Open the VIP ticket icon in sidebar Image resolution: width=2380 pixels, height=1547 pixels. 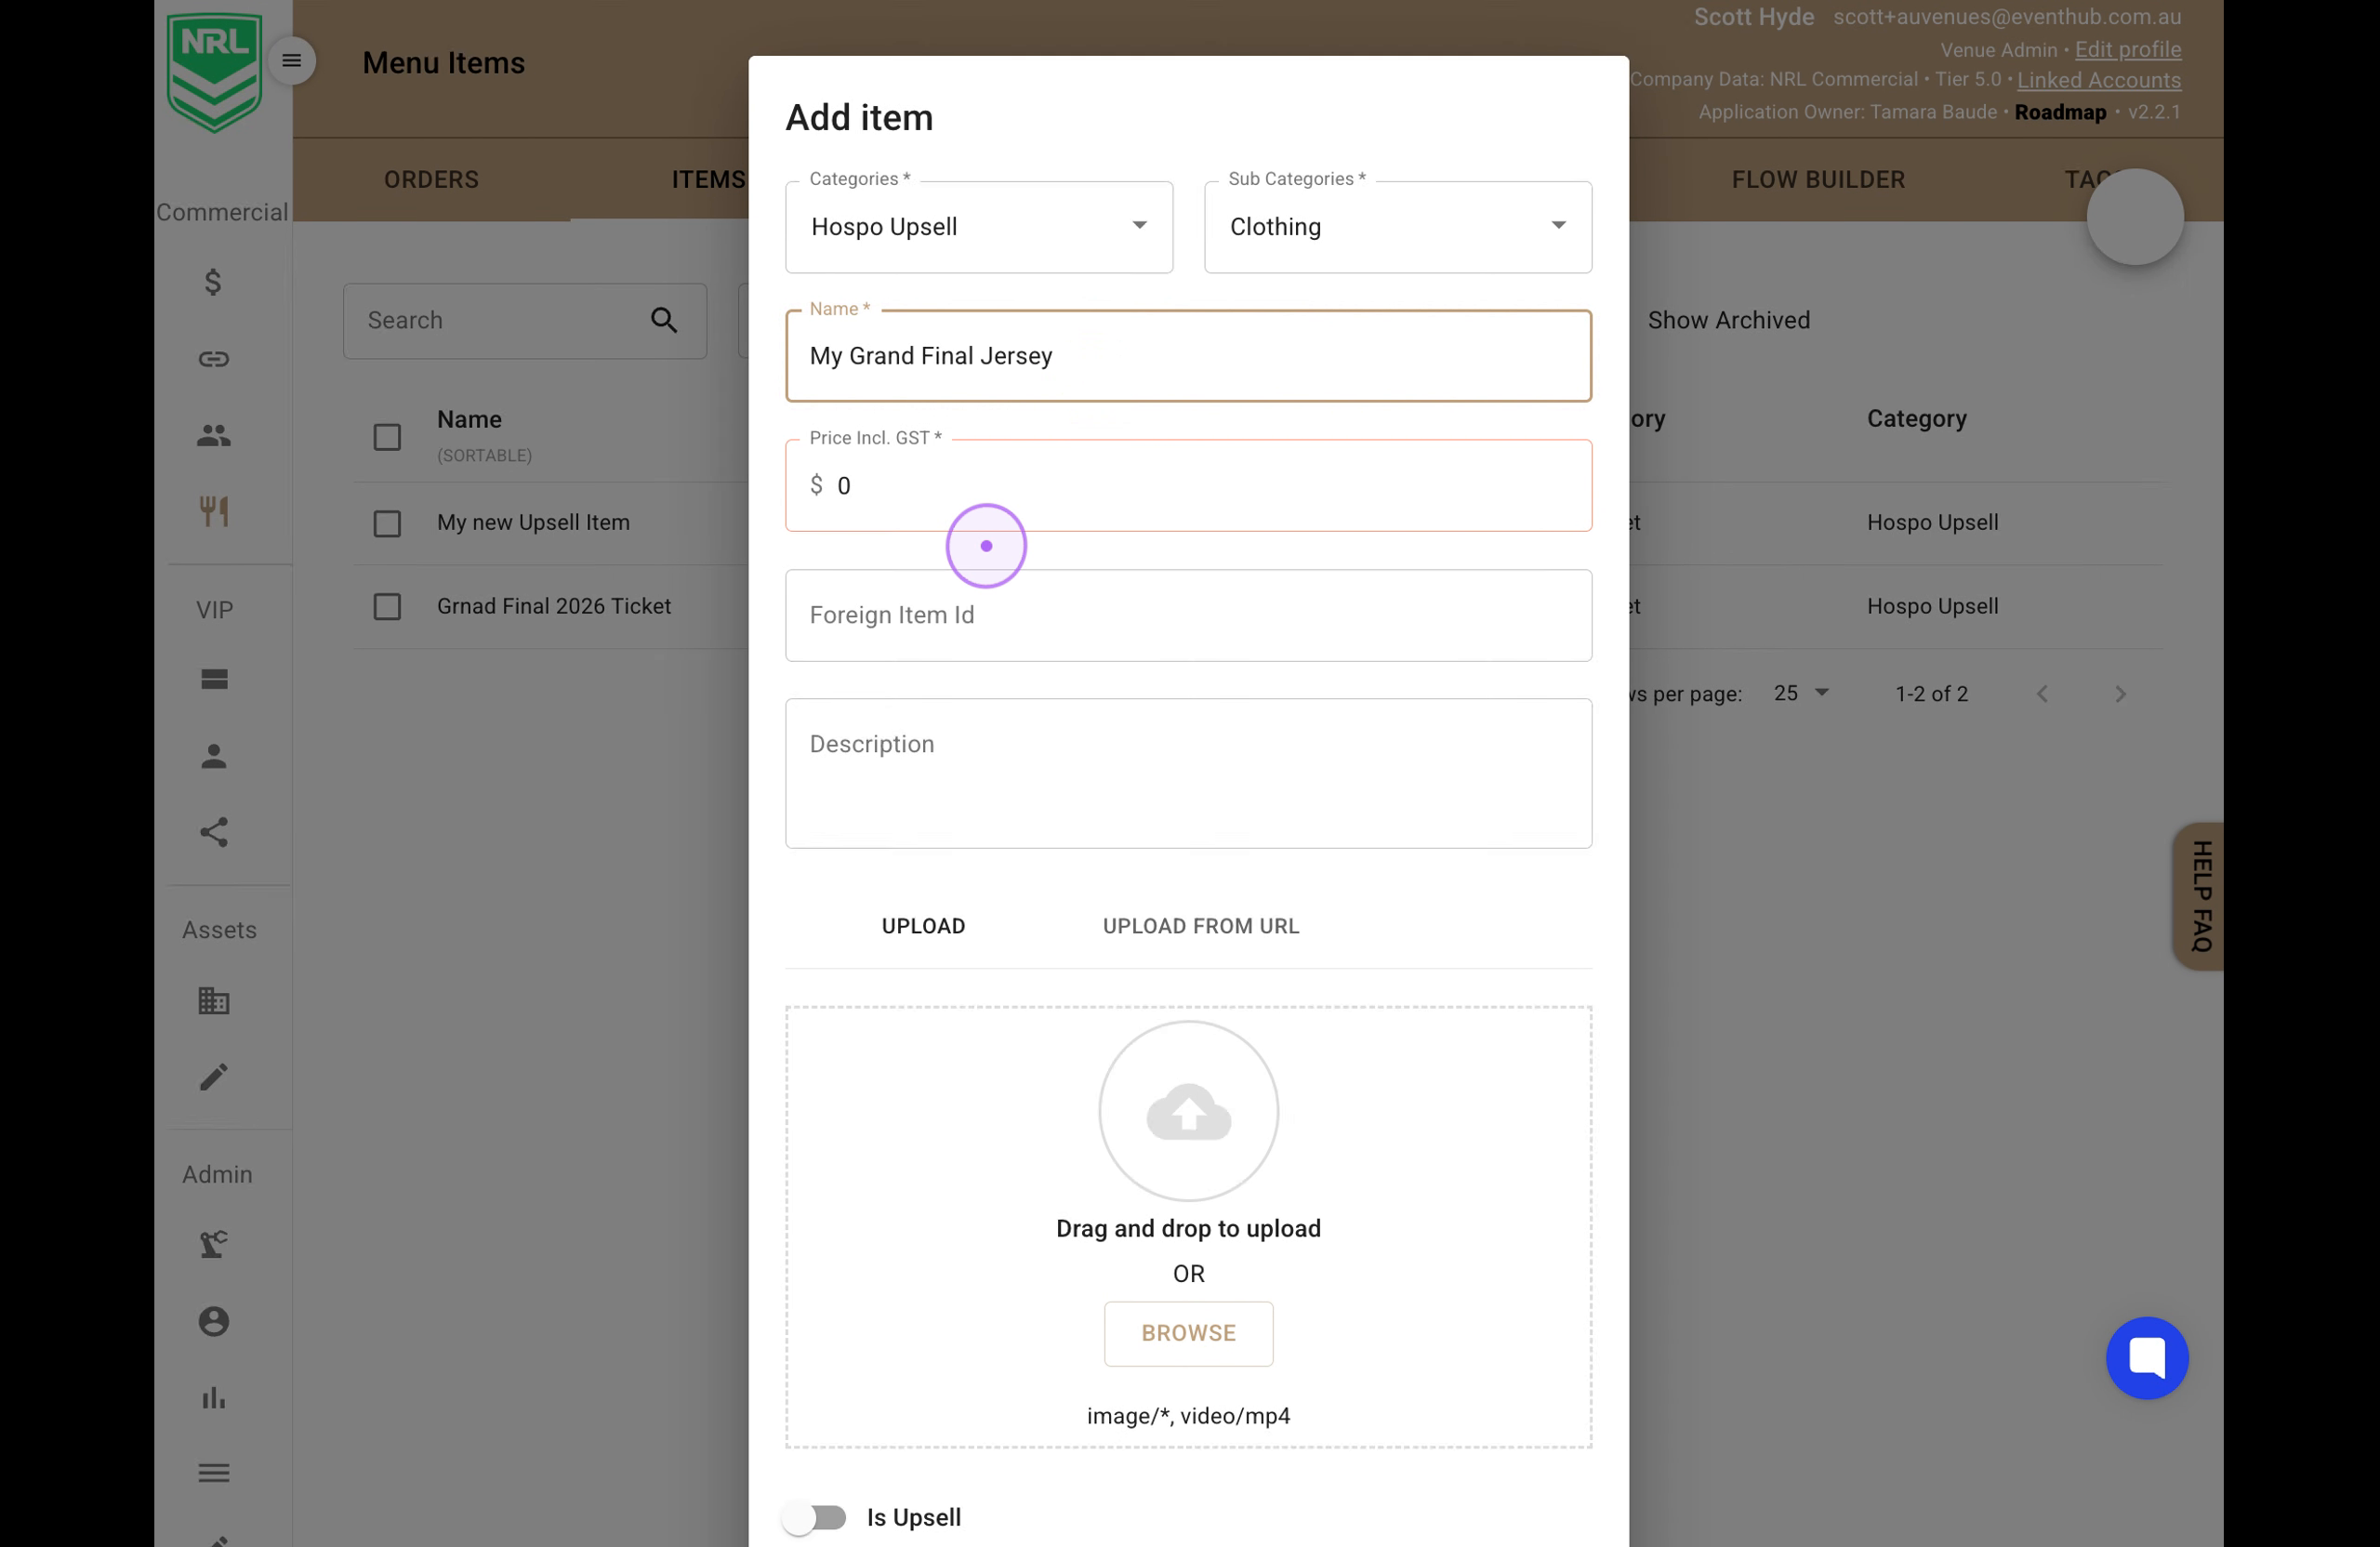(x=213, y=679)
